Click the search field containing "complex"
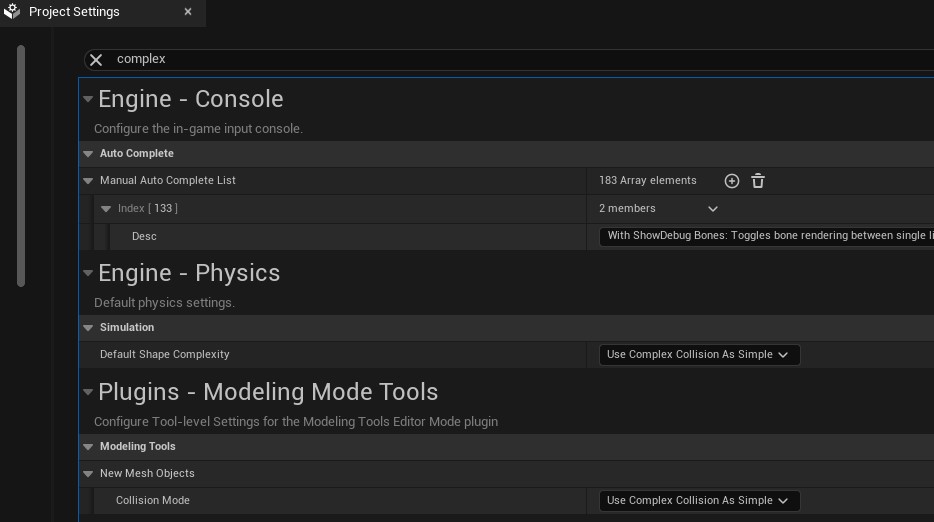Viewport: 934px width, 522px height. tap(500, 60)
